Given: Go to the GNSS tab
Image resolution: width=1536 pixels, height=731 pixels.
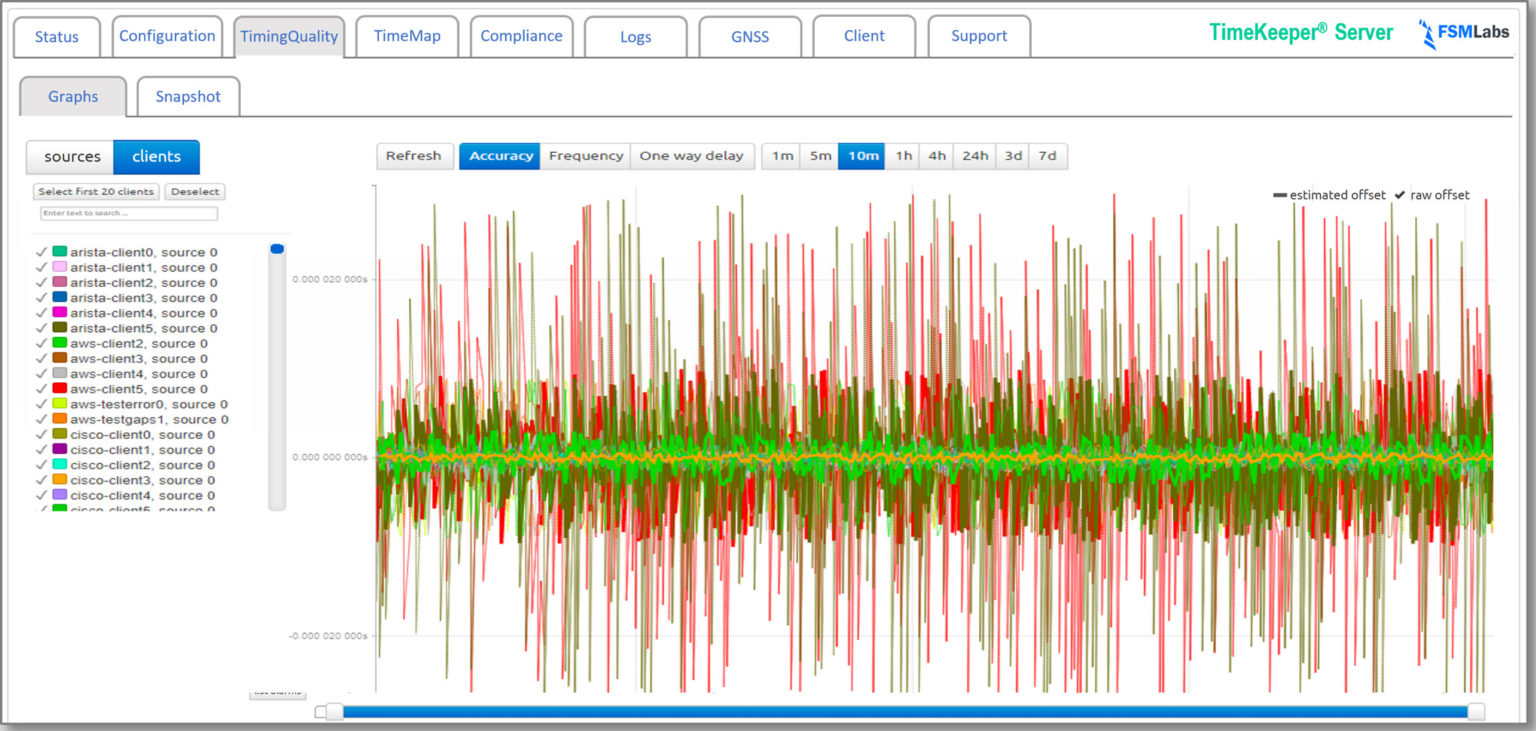Looking at the screenshot, I should point(749,36).
